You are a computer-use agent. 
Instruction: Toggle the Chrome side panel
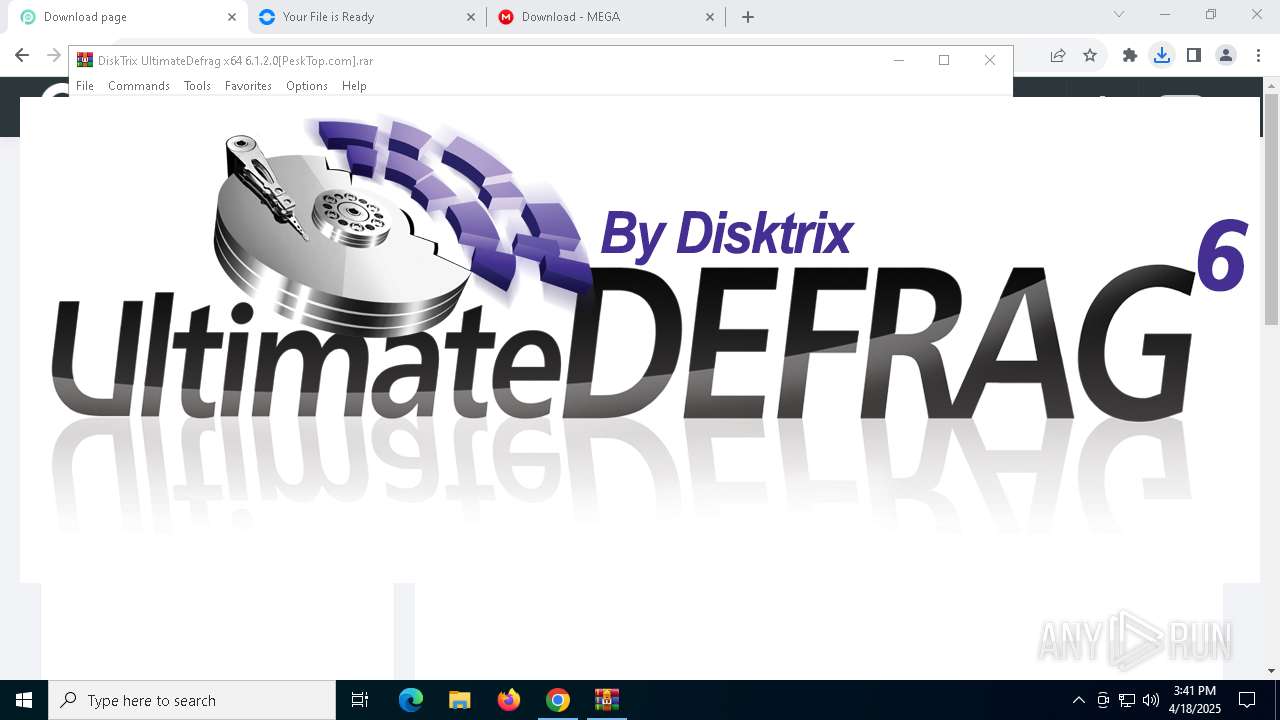click(x=1194, y=56)
